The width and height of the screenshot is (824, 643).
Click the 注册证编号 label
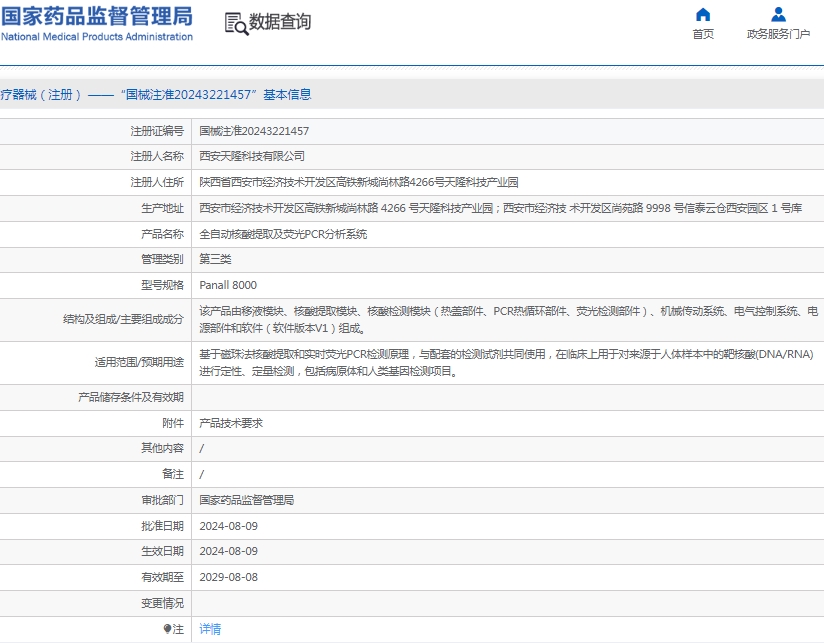[x=157, y=131]
